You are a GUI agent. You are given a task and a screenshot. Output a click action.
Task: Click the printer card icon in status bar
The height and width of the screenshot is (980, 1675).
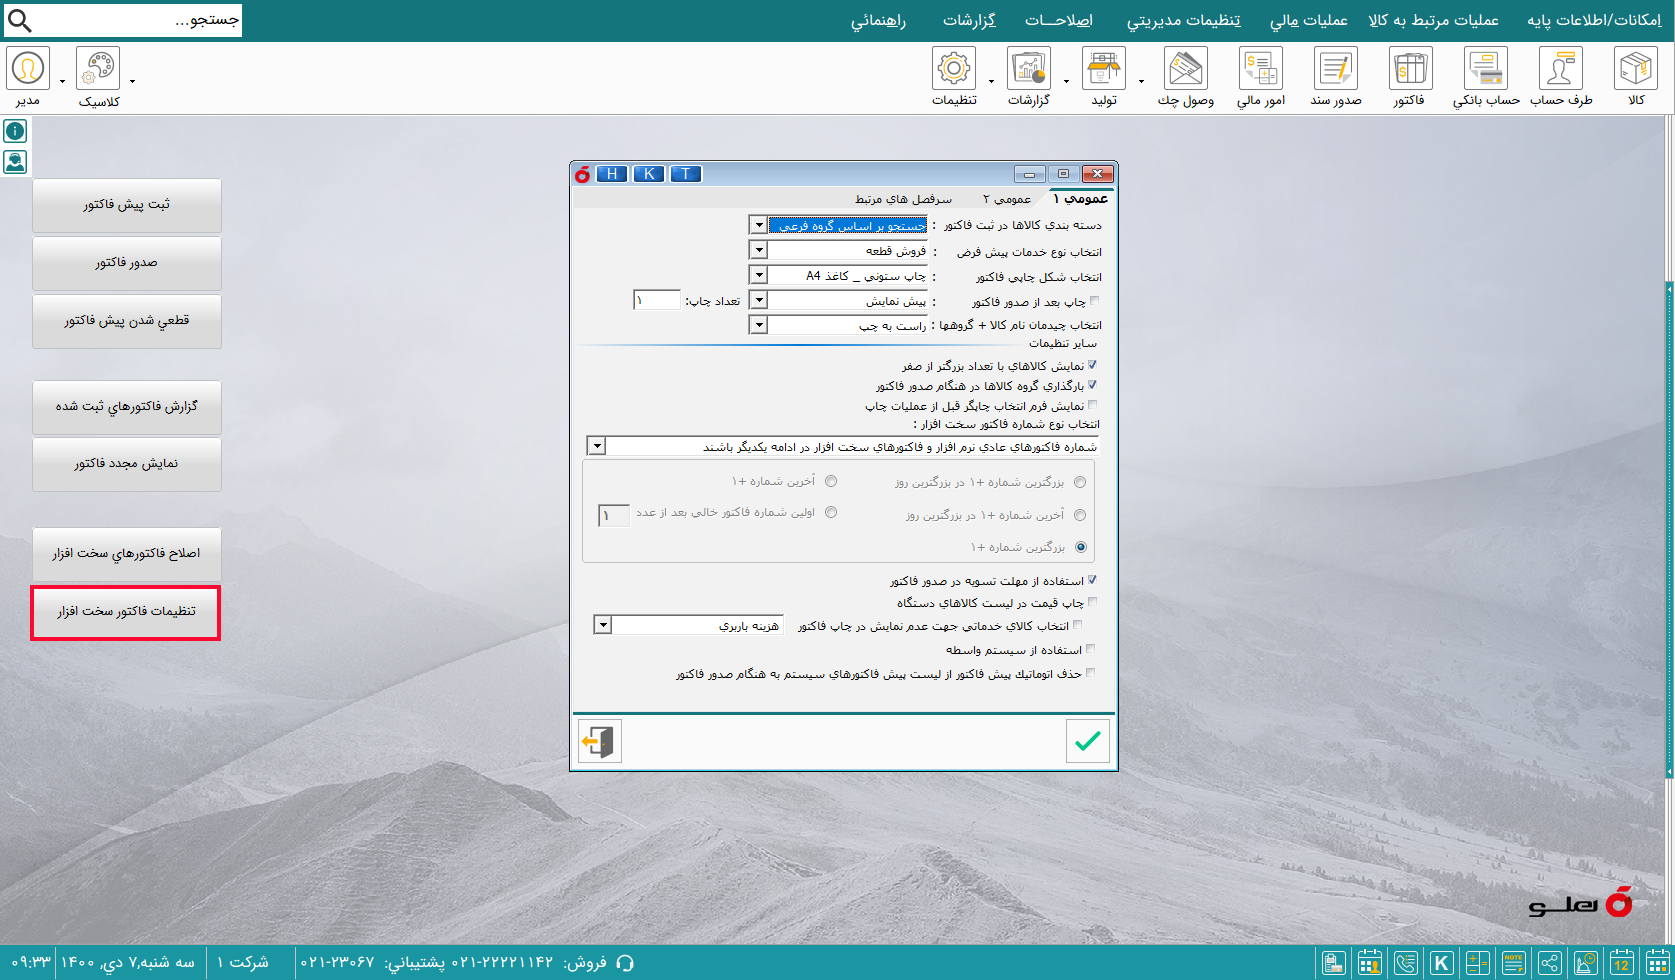pos(1333,963)
